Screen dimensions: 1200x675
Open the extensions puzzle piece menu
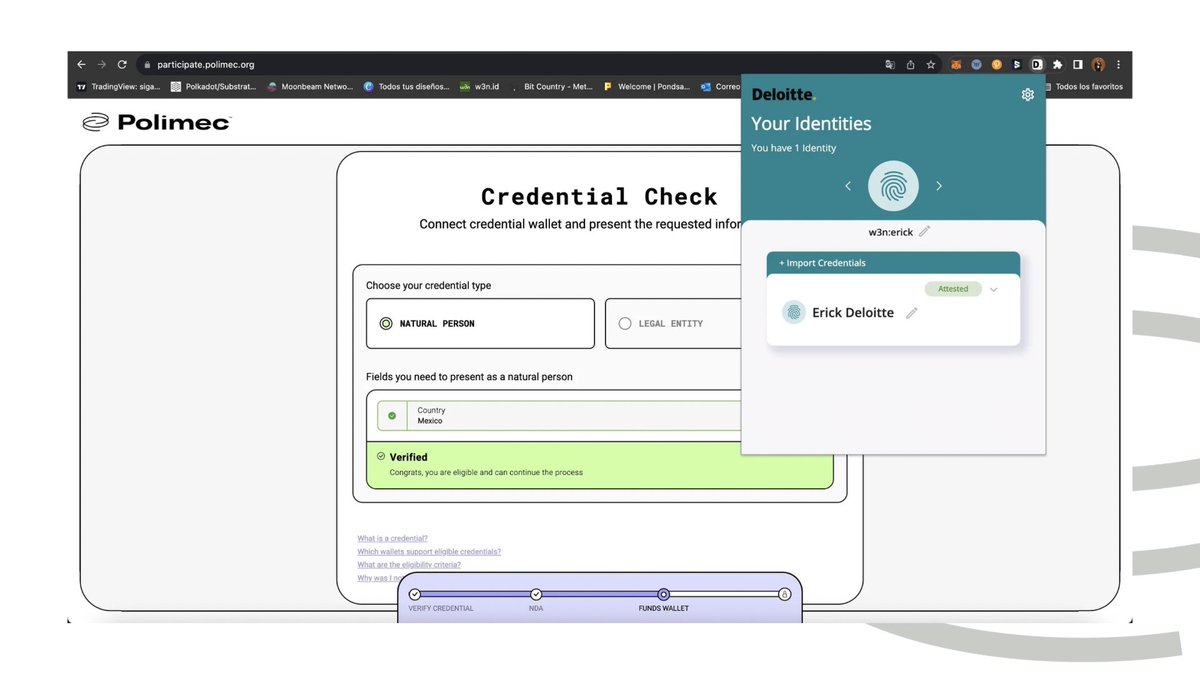coord(1058,64)
